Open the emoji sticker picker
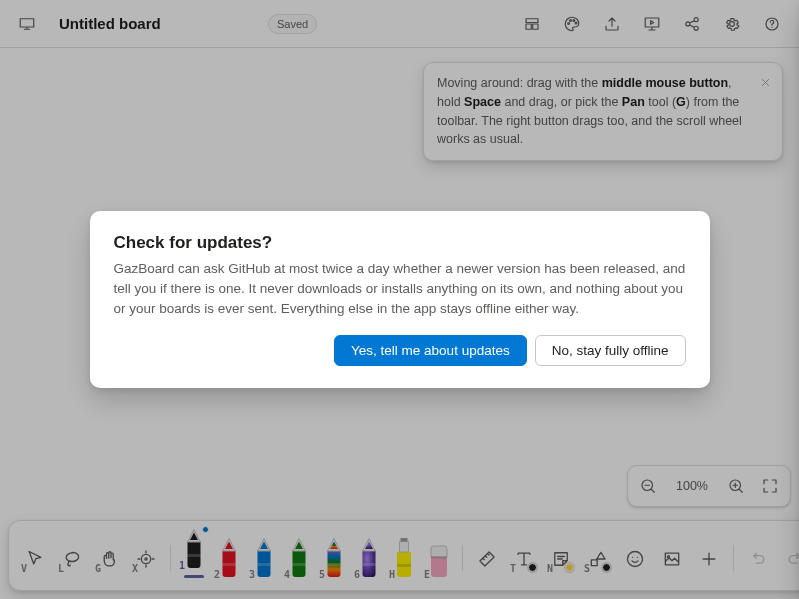 635,559
